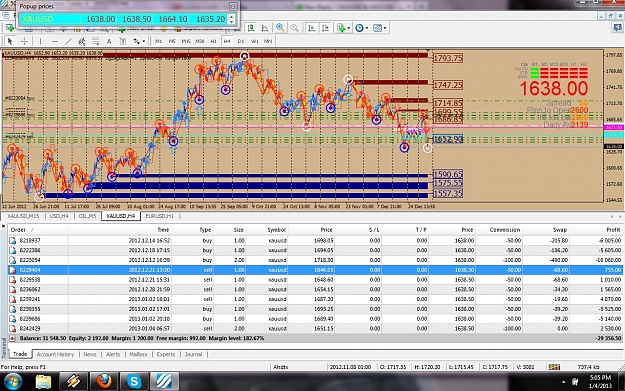Zoom in on the chart
The width and height of the screenshot is (625, 391).
[280, 28]
